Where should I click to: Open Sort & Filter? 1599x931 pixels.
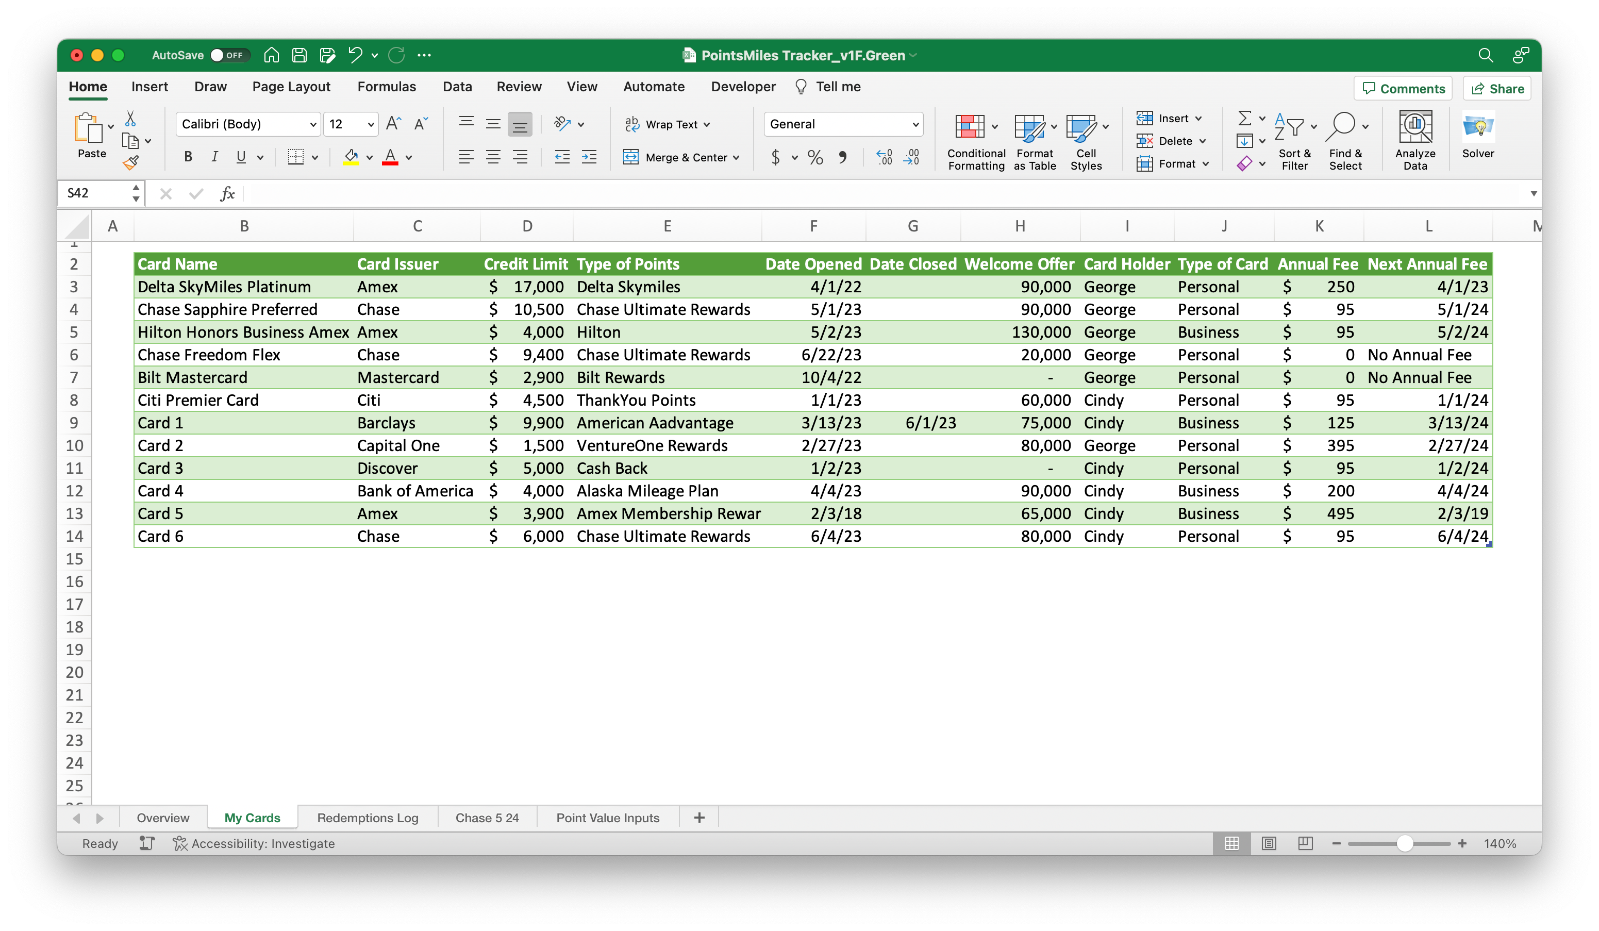coord(1294,142)
